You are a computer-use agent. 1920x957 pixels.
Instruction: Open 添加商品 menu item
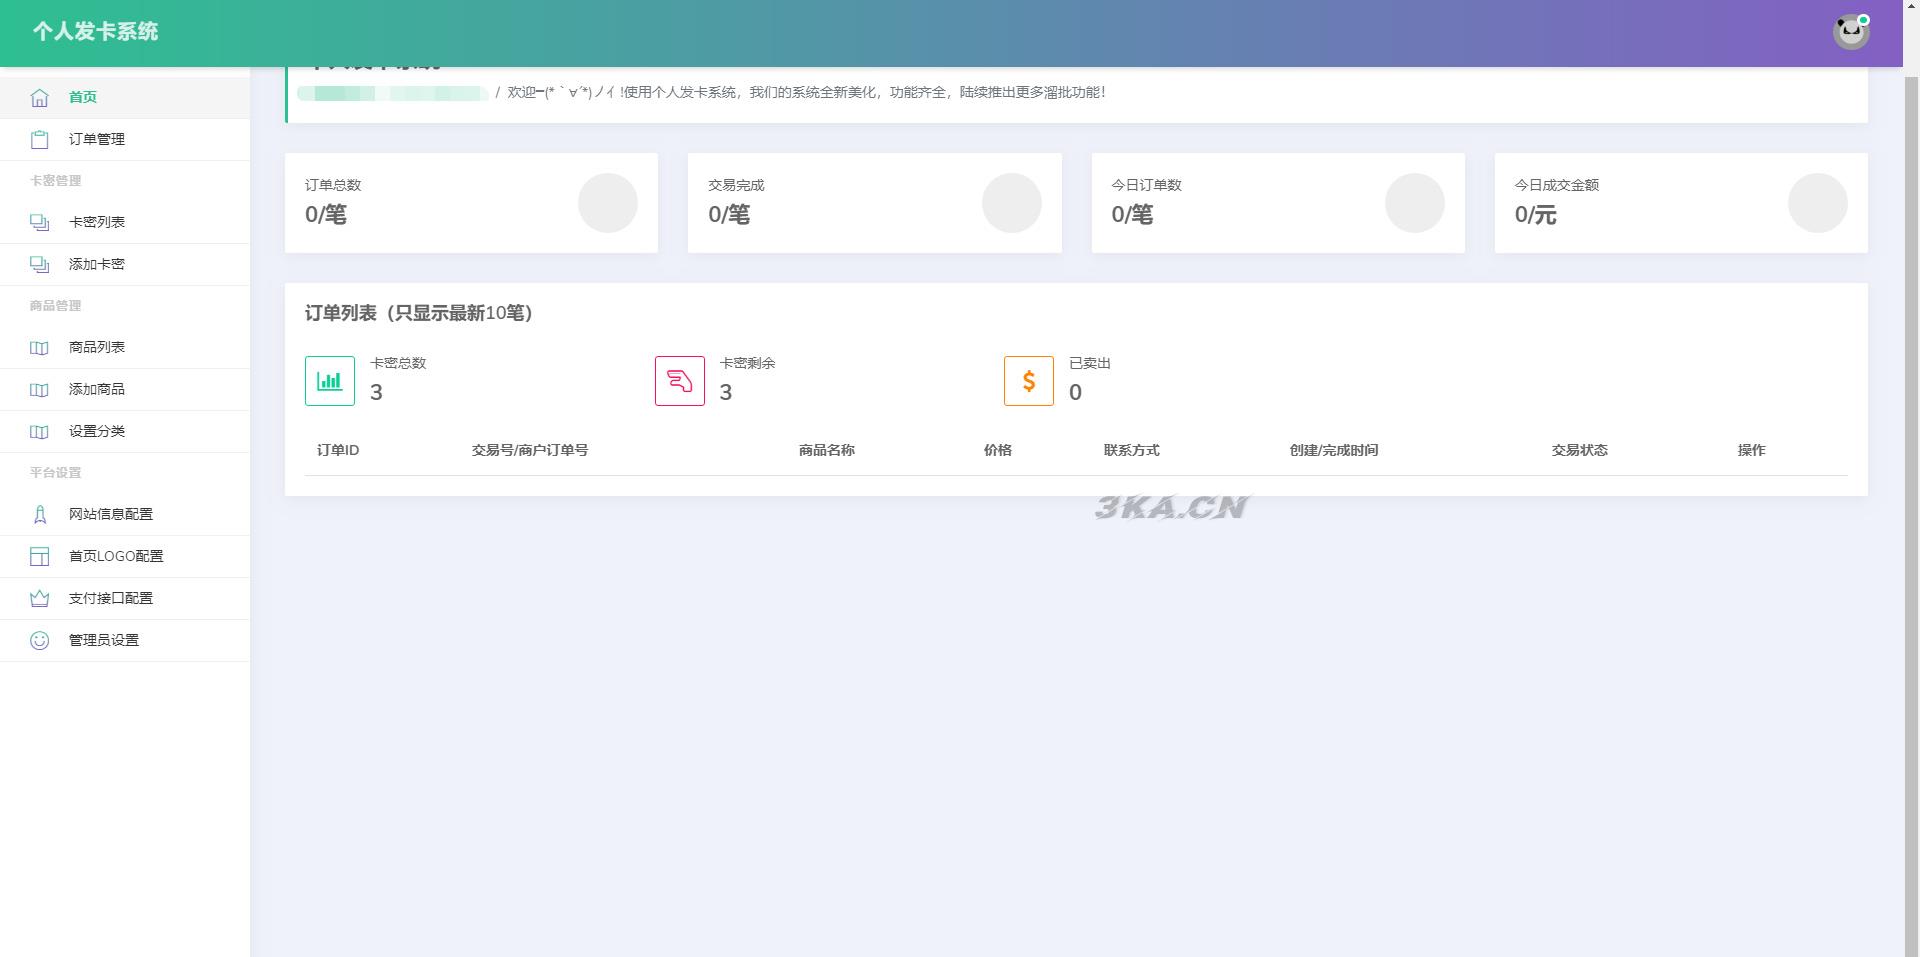97,389
